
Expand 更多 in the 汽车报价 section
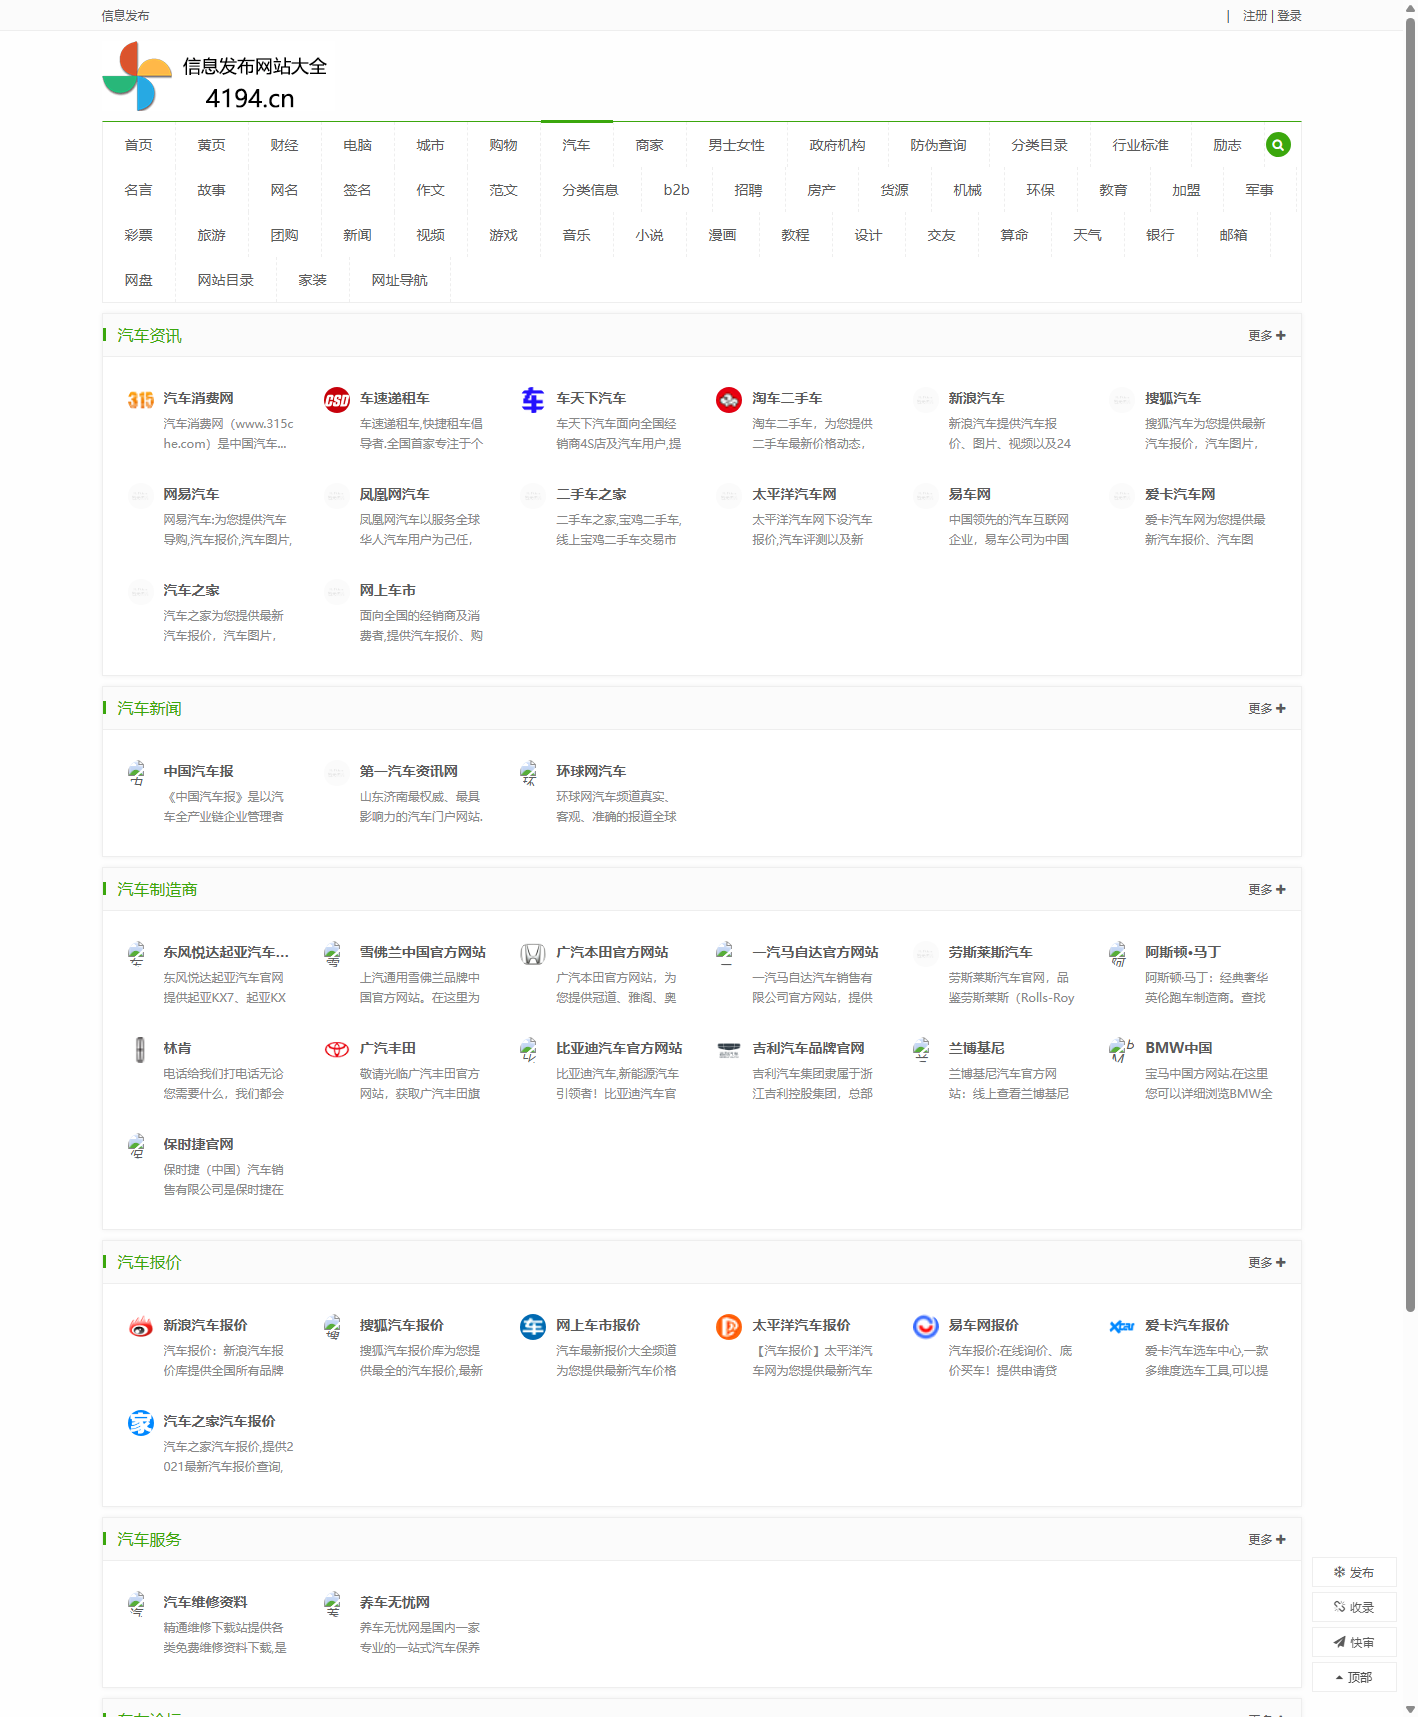tap(1266, 1263)
